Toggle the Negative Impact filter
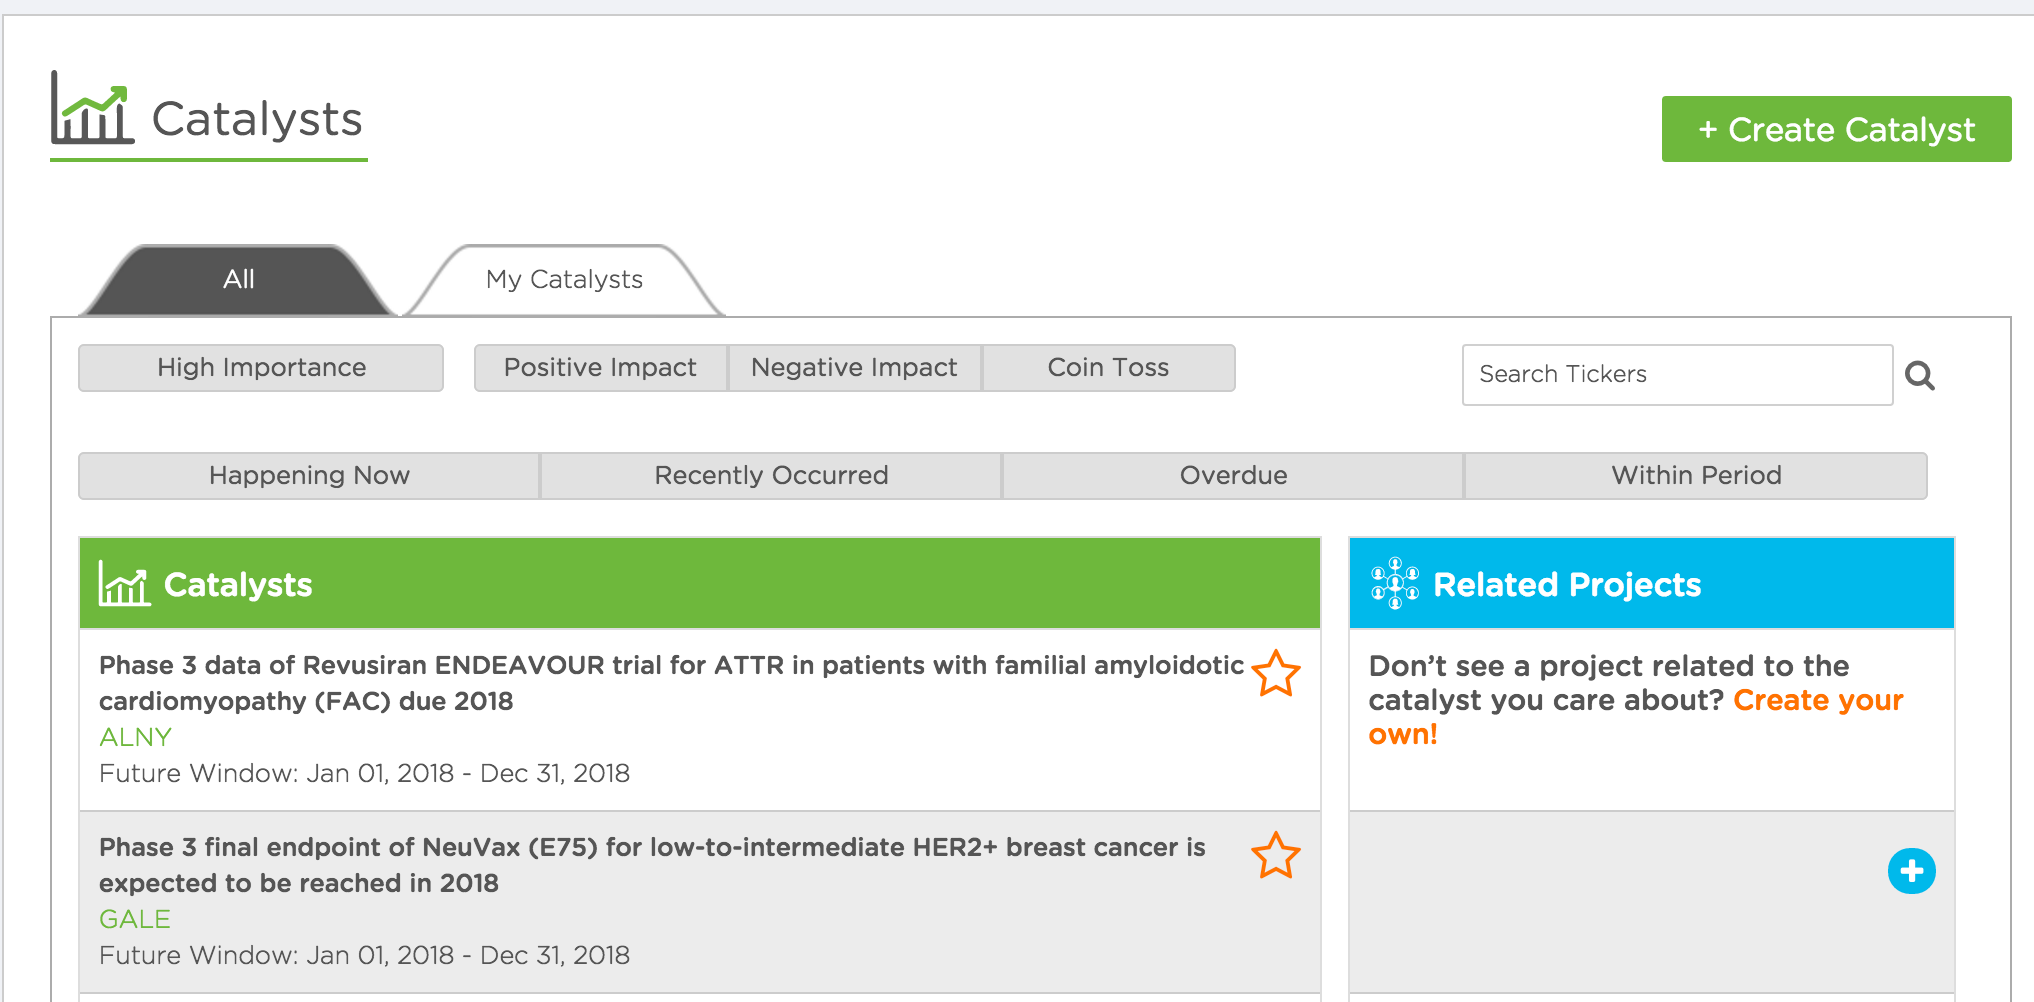Image resolution: width=2034 pixels, height=1002 pixels. [x=854, y=368]
